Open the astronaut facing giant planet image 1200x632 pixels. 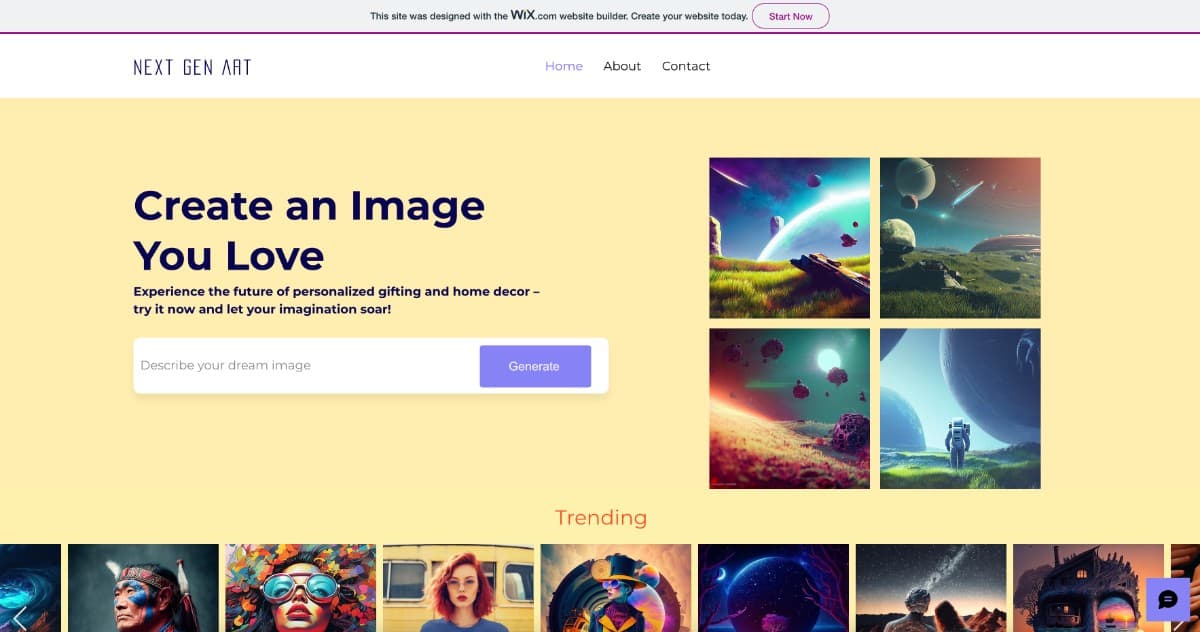point(960,409)
